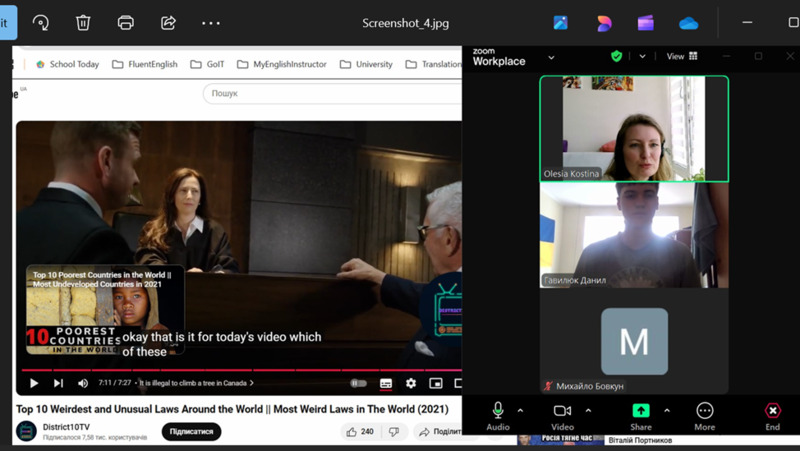This screenshot has width=800, height=451.
Task: Open the MyEnglishInstructor bookmarks folder
Action: click(282, 64)
